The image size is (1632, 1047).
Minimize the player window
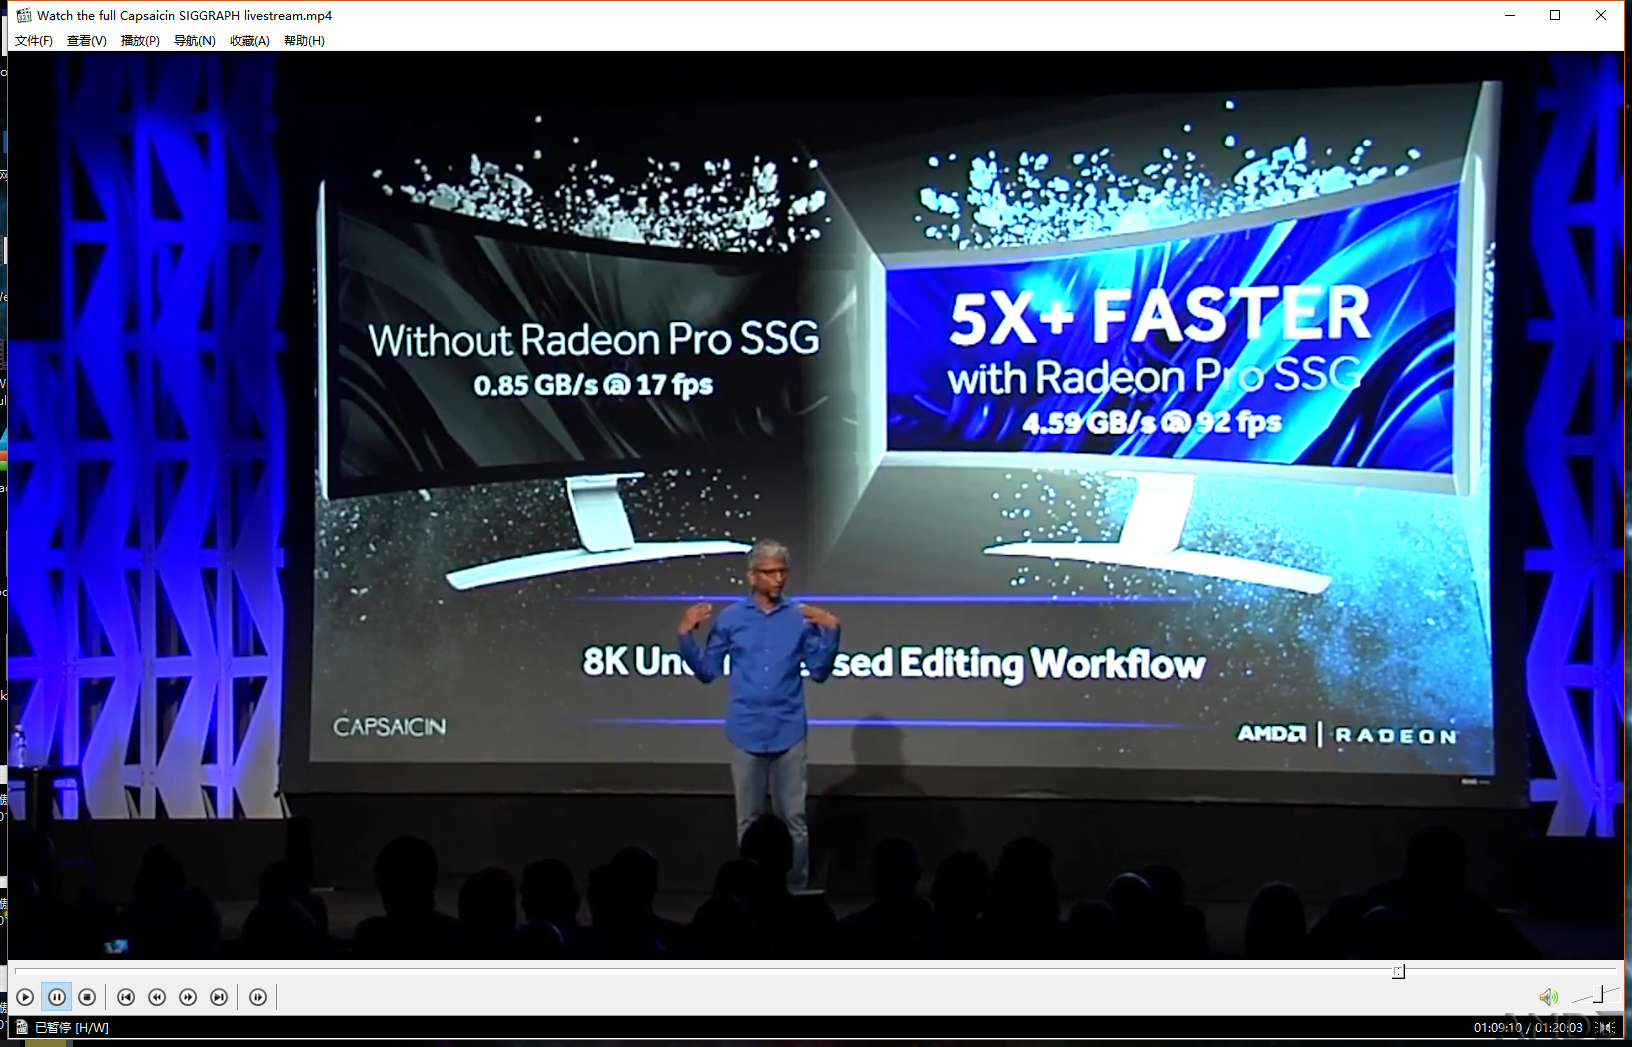[1510, 15]
